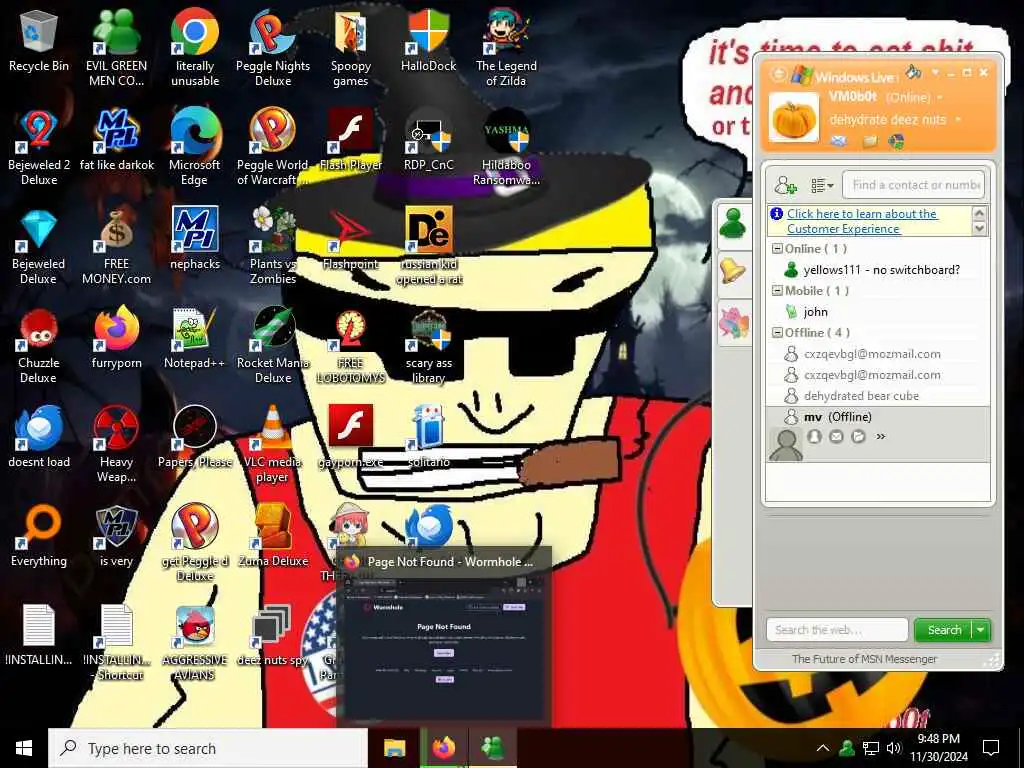Click the Add a contact icon in Messenger

[x=785, y=185]
